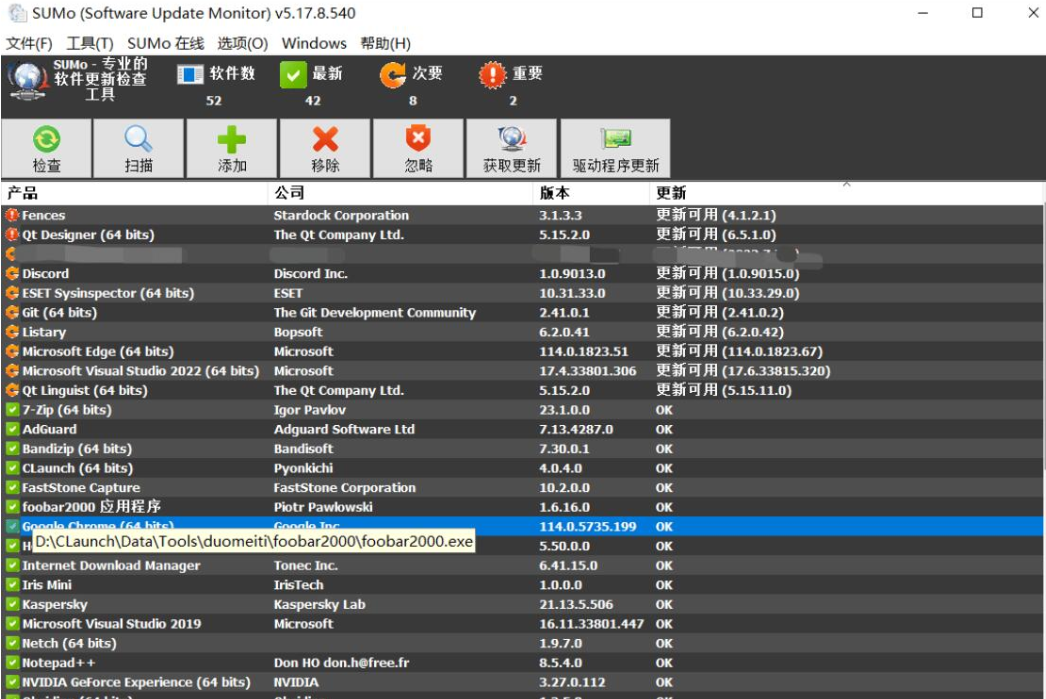
Task: Click the 忽略 (Ignore) shield icon
Action: [418, 140]
